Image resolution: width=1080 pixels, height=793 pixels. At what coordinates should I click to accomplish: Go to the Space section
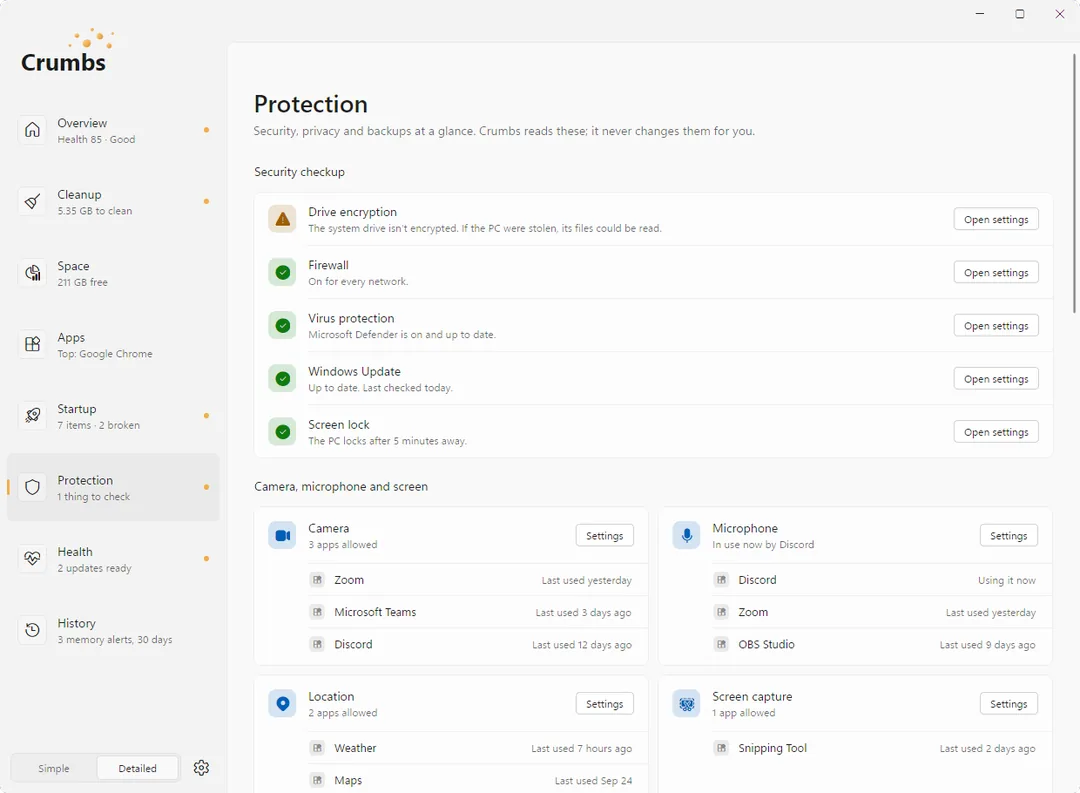click(113, 274)
